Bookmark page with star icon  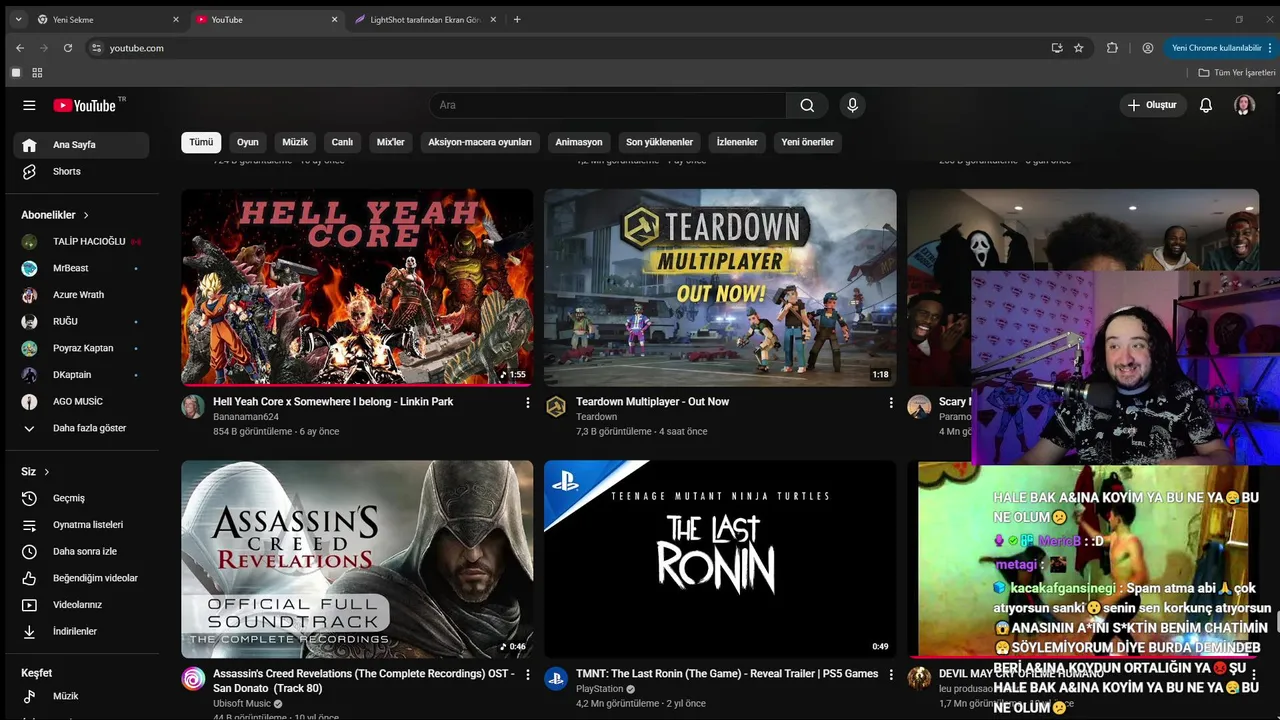[x=1078, y=48]
